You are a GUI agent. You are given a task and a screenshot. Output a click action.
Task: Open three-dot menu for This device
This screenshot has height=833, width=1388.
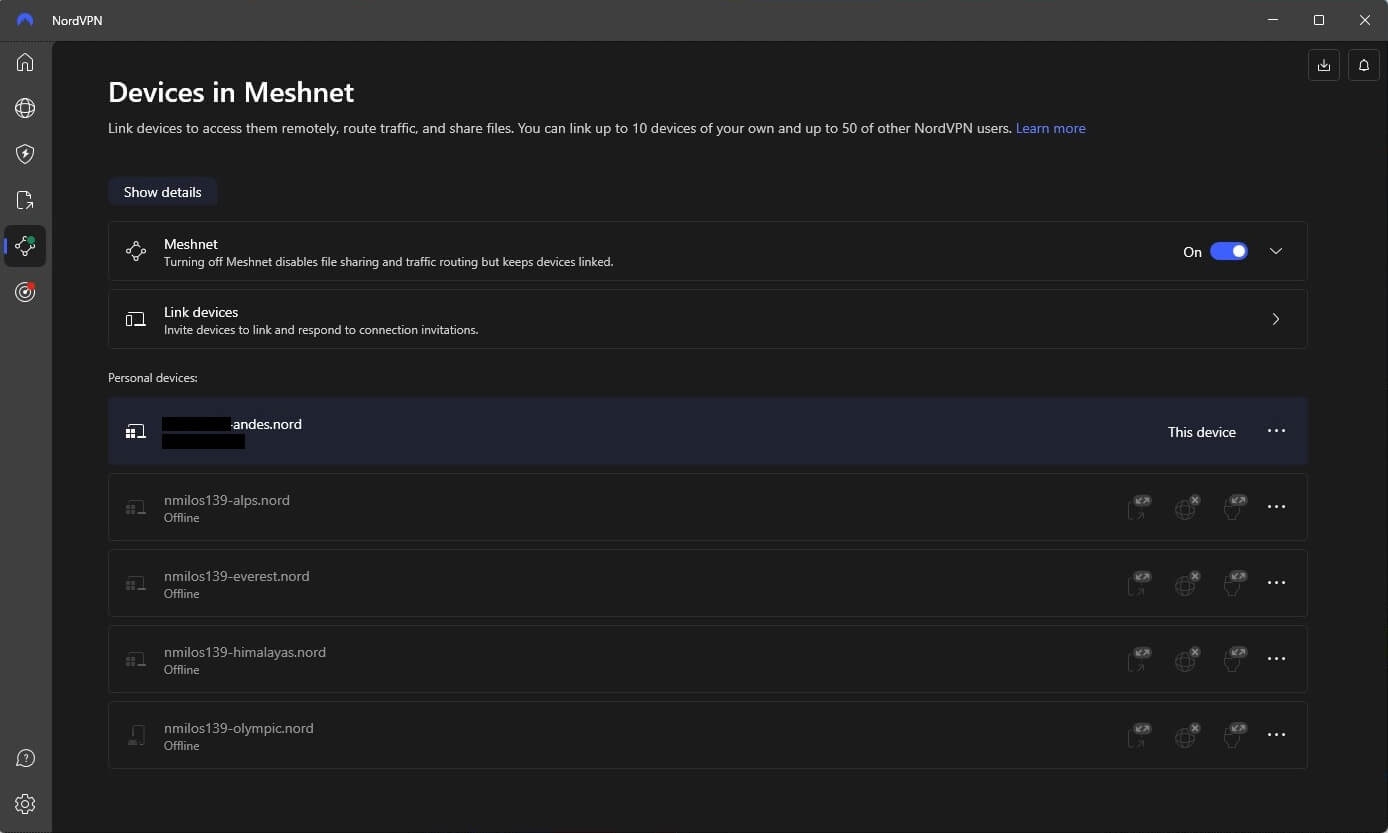click(1276, 431)
